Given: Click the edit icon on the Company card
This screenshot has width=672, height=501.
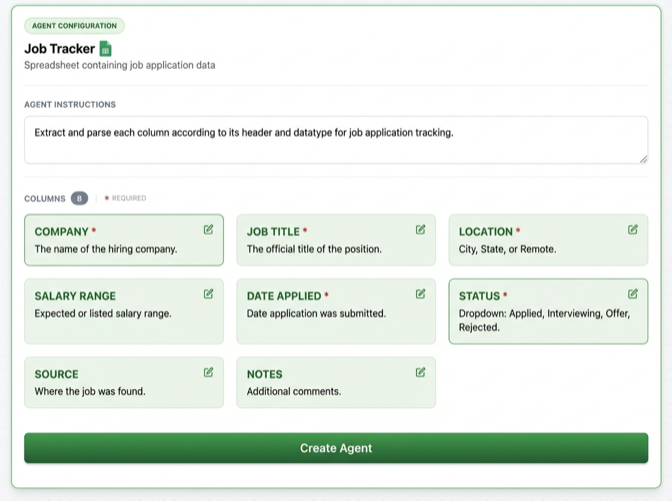Looking at the screenshot, I should (x=208, y=229).
